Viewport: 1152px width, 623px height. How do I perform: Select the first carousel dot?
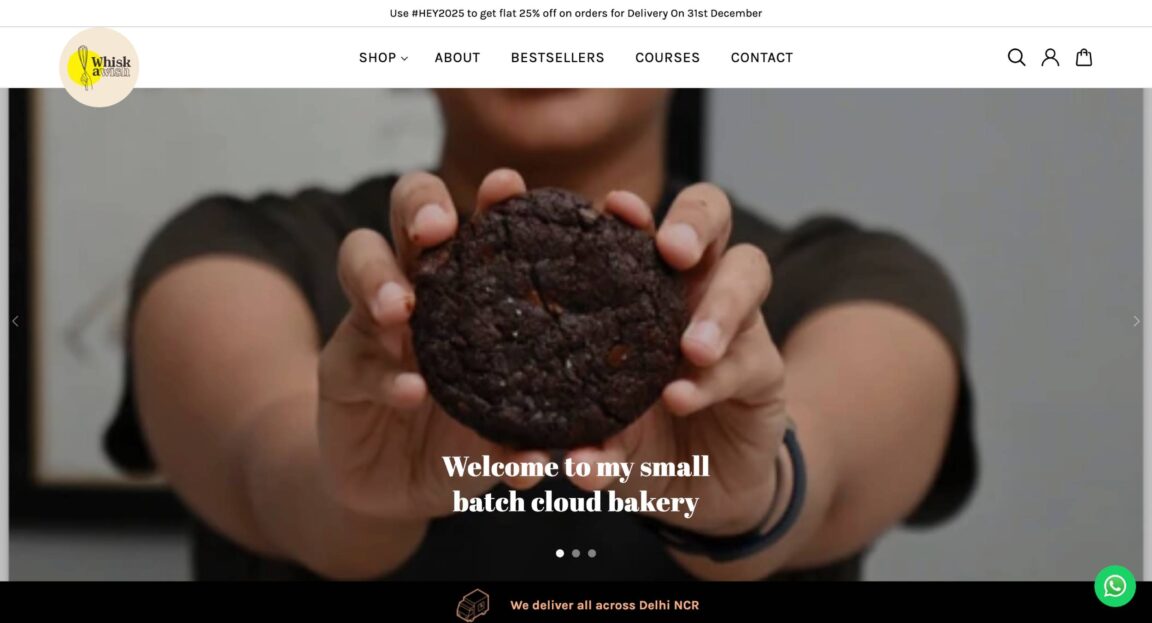(560, 553)
